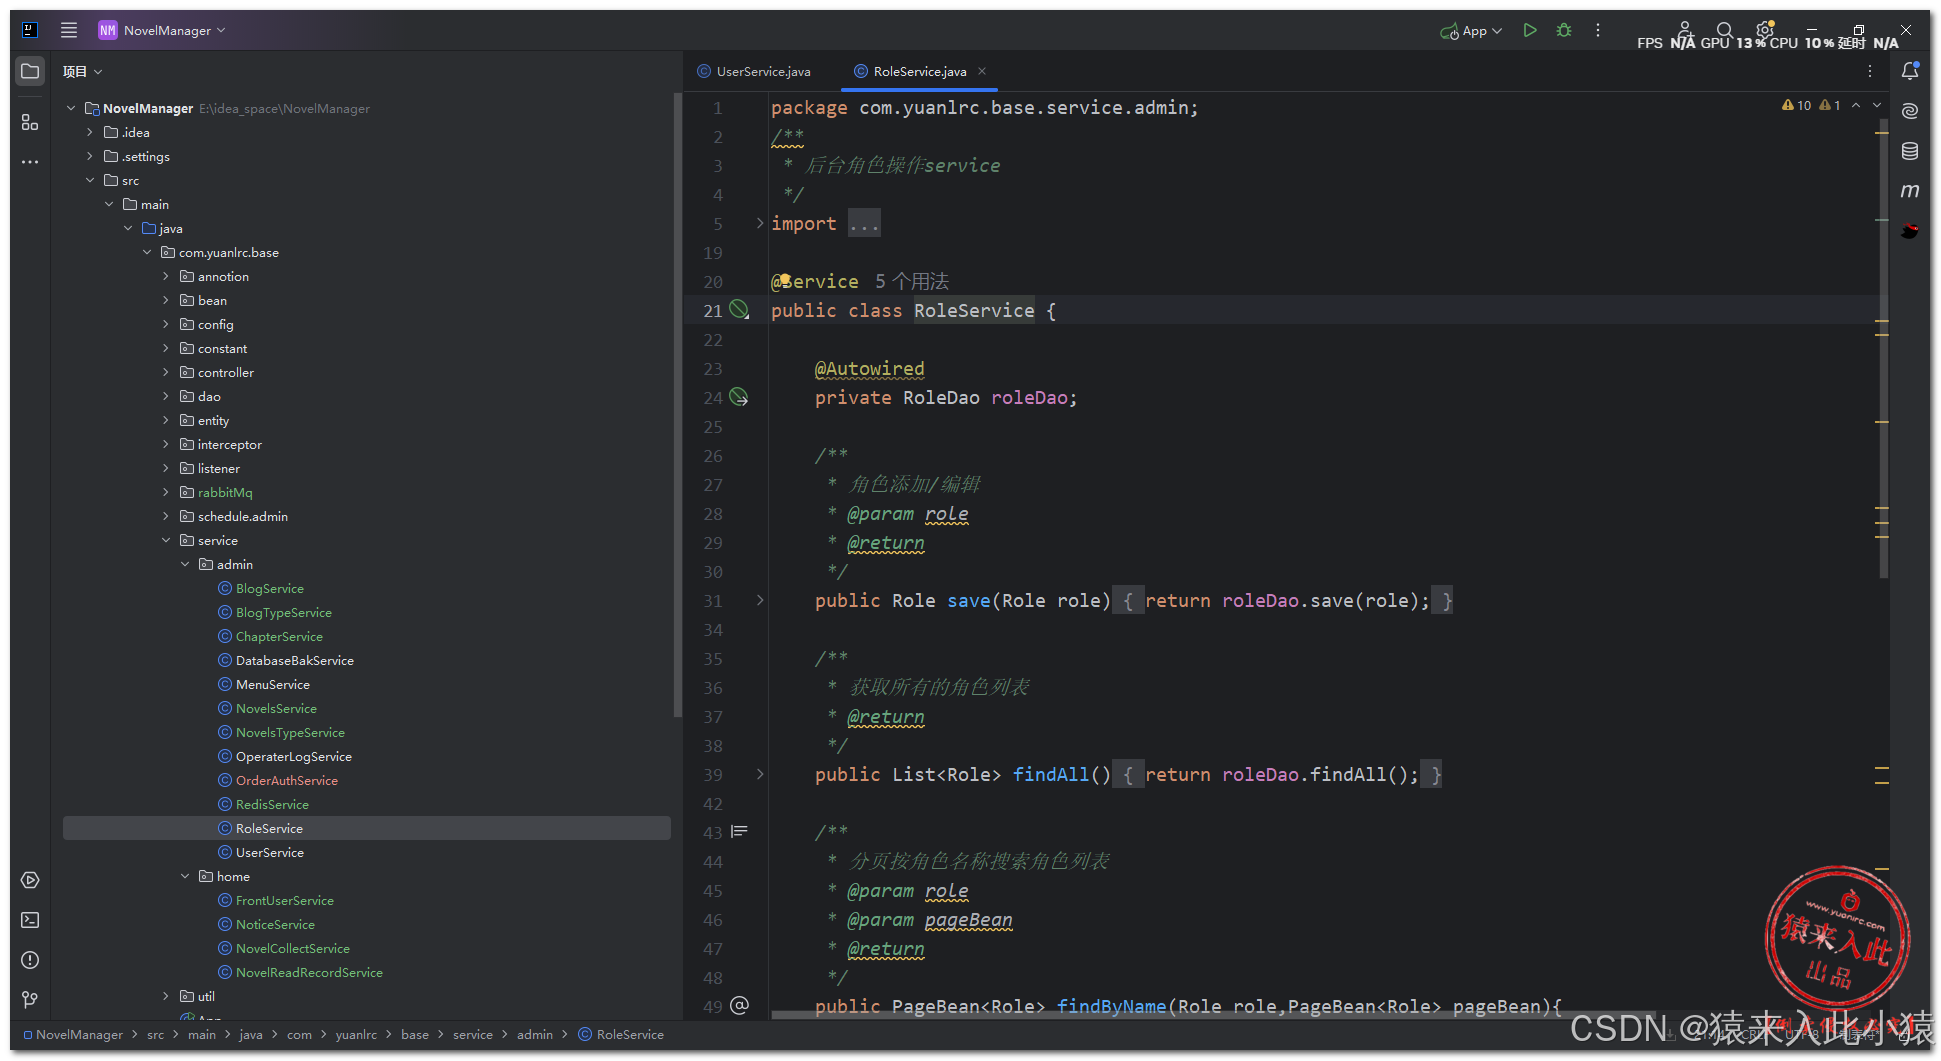Image resolution: width=1941 pixels, height=1061 pixels.
Task: Expand the .idea folder
Action: 90,132
